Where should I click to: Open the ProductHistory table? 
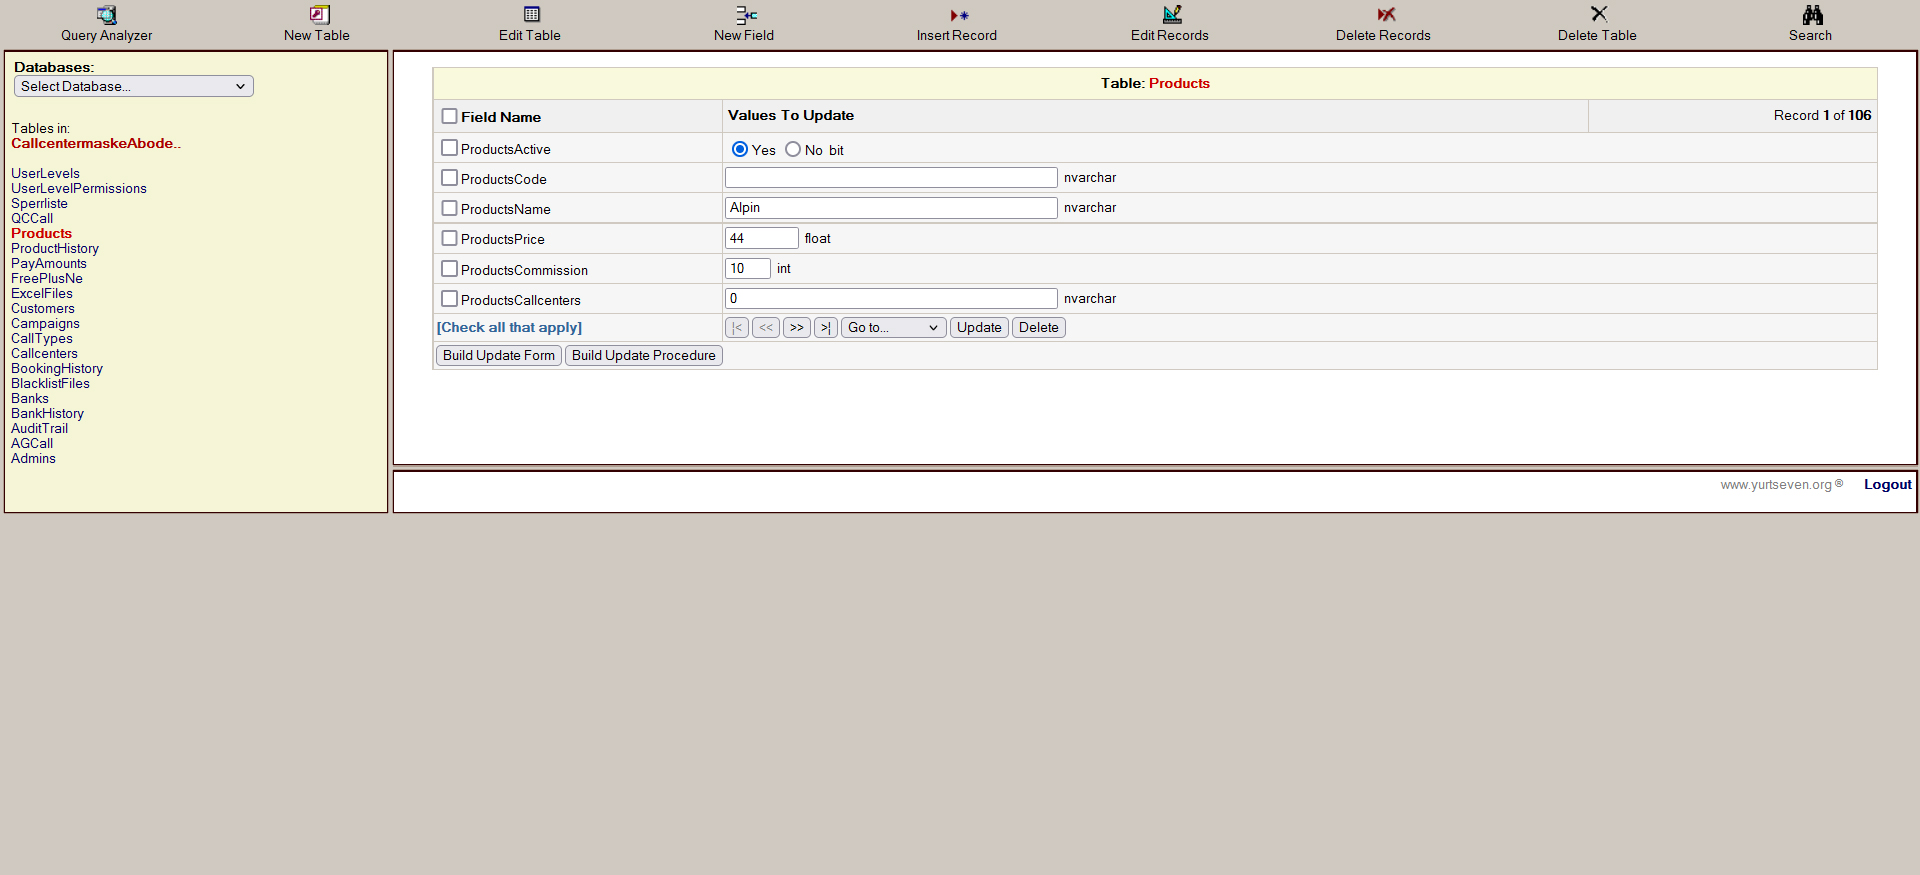(55, 248)
